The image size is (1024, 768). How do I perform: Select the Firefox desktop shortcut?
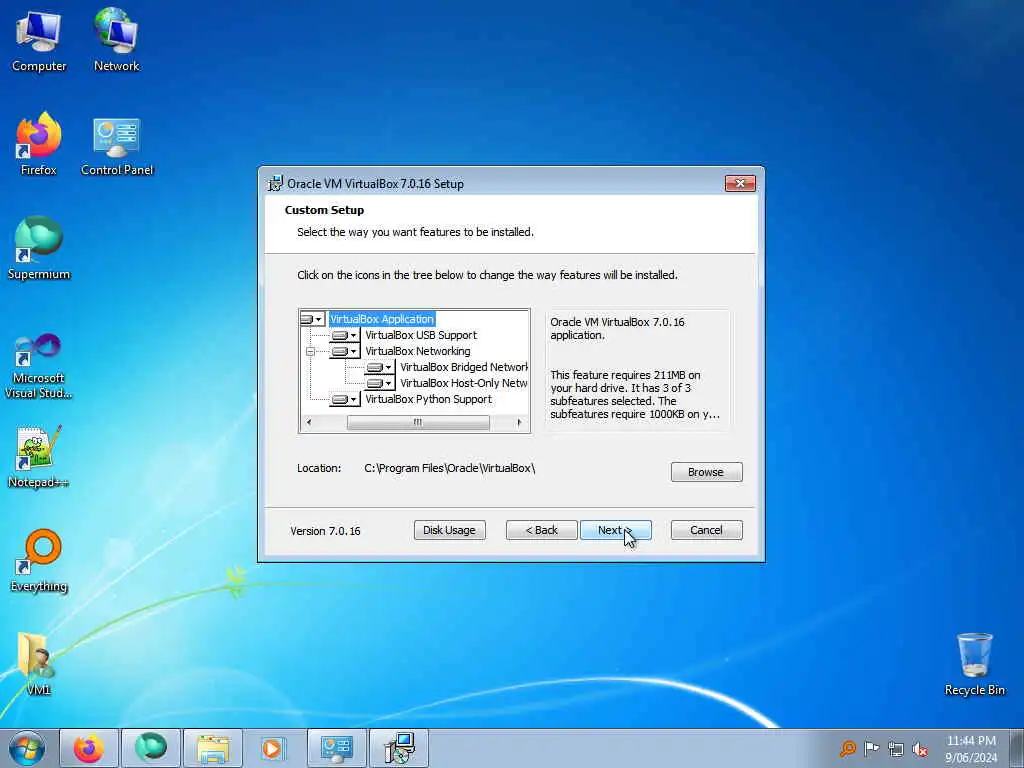pyautogui.click(x=39, y=144)
